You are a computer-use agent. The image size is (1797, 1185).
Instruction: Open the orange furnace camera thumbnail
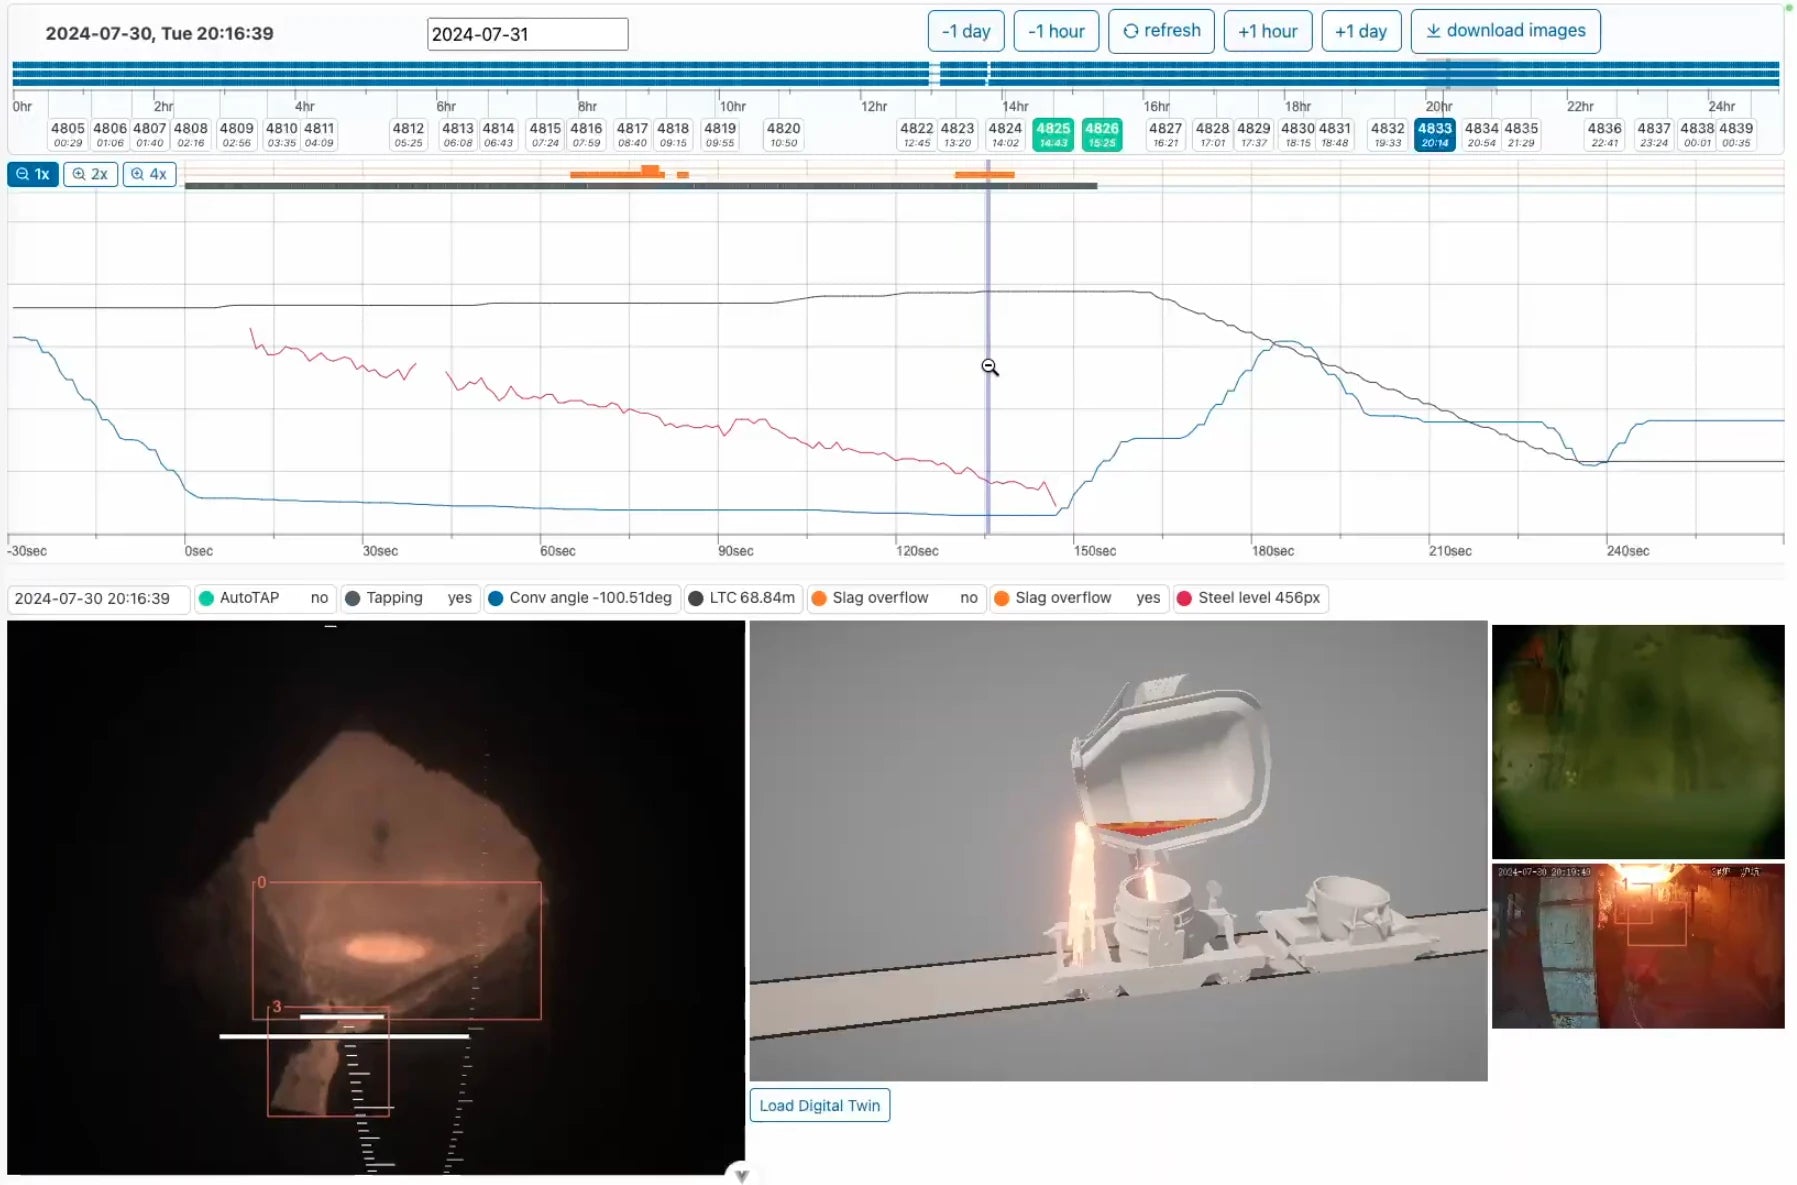(x=1637, y=946)
